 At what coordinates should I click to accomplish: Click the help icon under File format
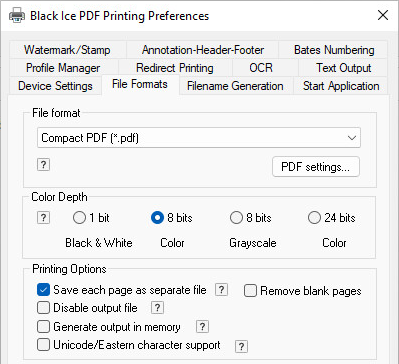click(43, 165)
